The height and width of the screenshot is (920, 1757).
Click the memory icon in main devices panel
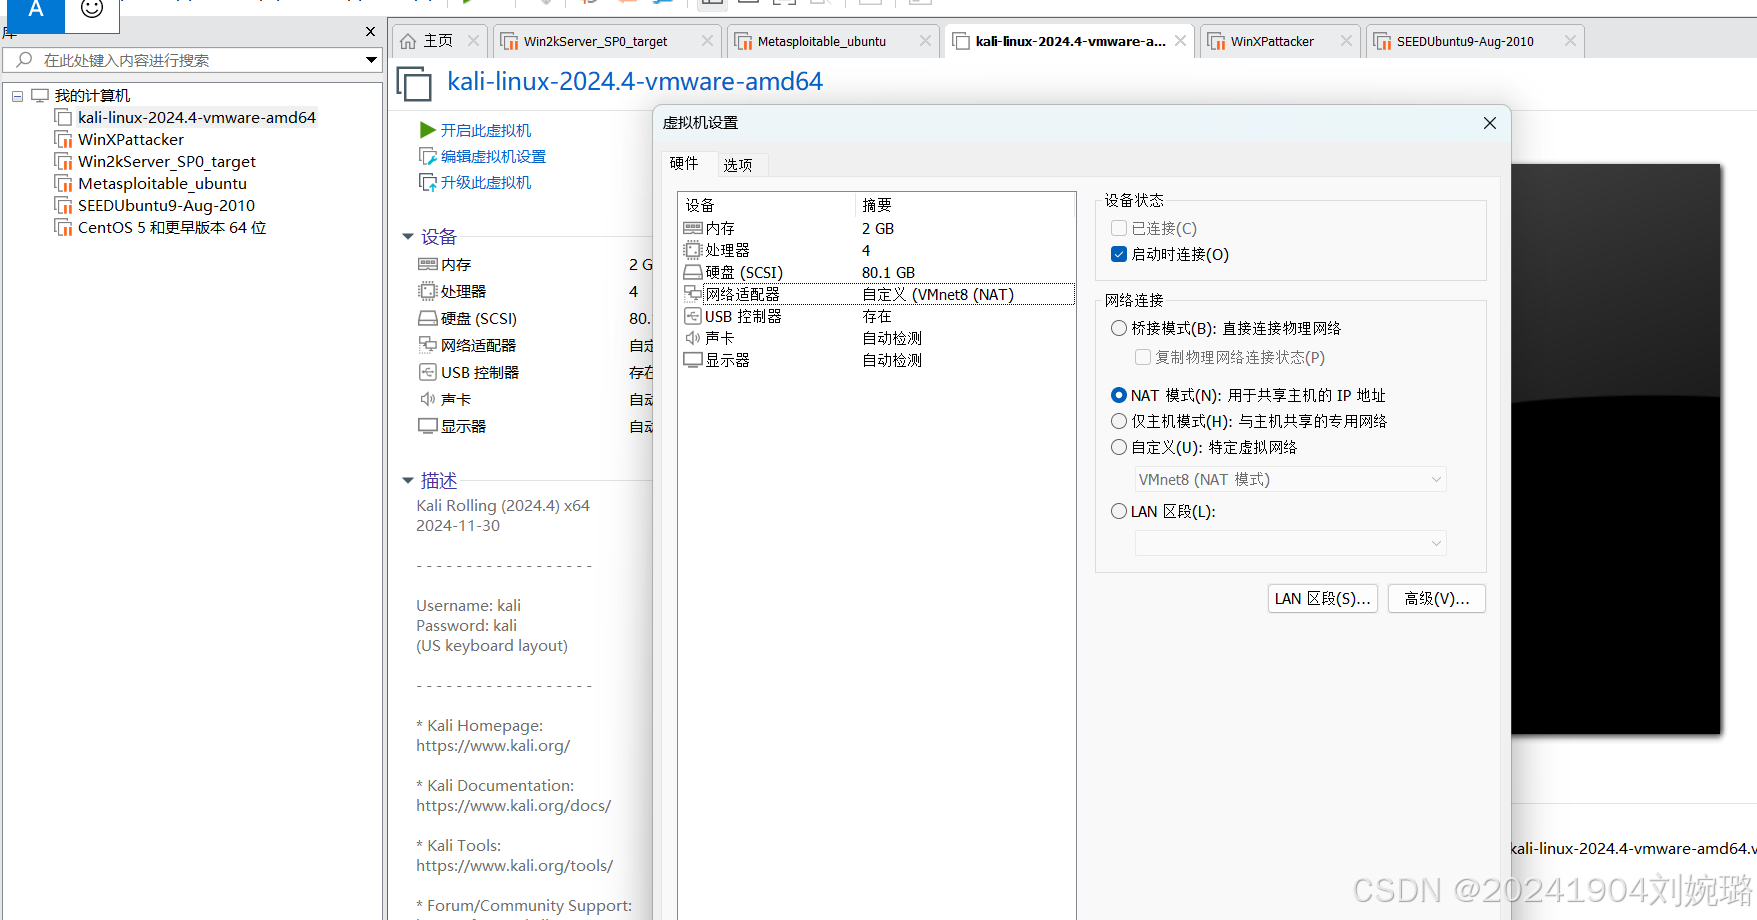(x=428, y=264)
